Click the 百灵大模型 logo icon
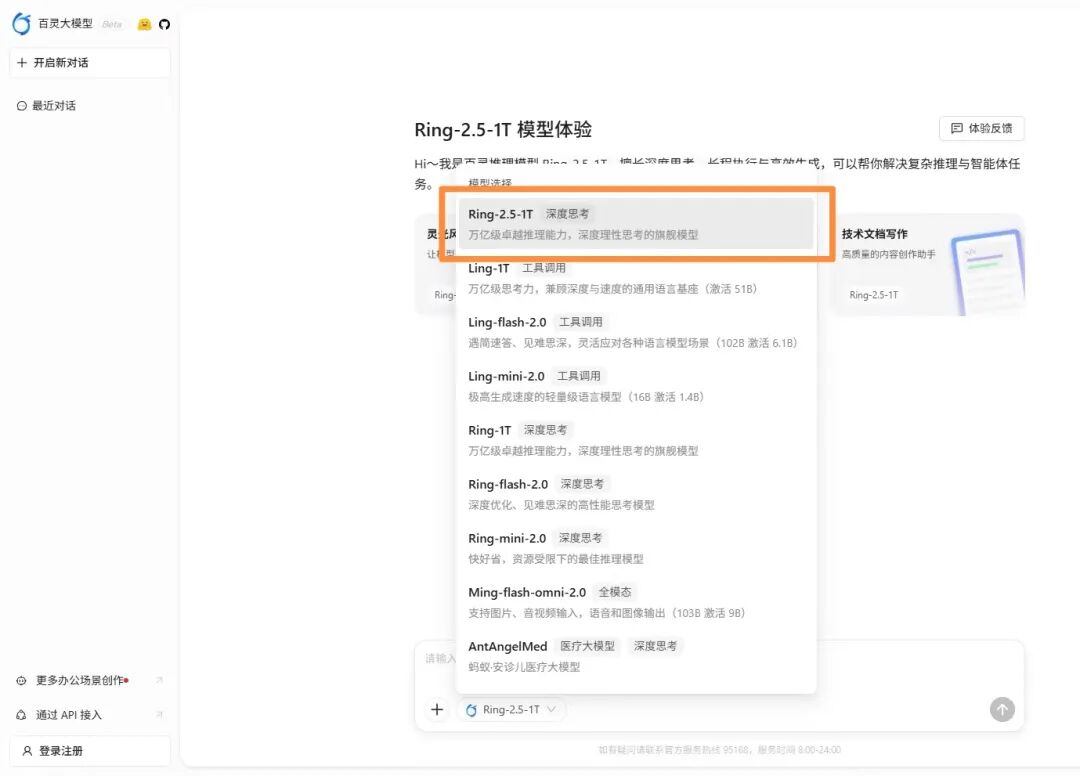 [x=21, y=24]
